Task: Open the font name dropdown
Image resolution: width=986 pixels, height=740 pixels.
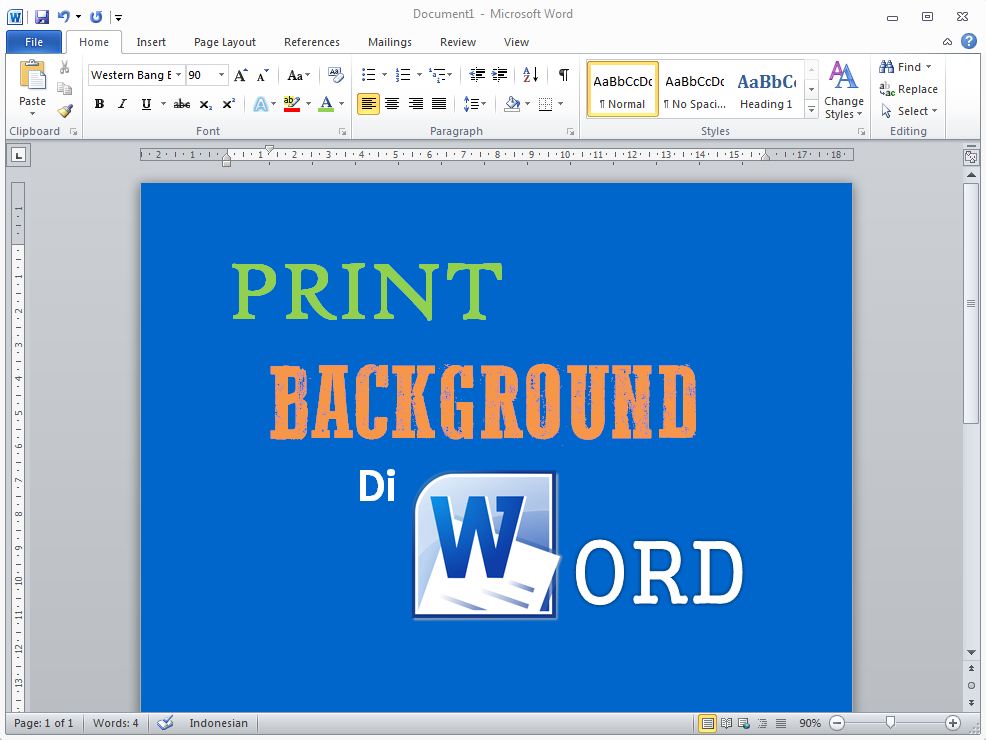Action: click(x=179, y=75)
